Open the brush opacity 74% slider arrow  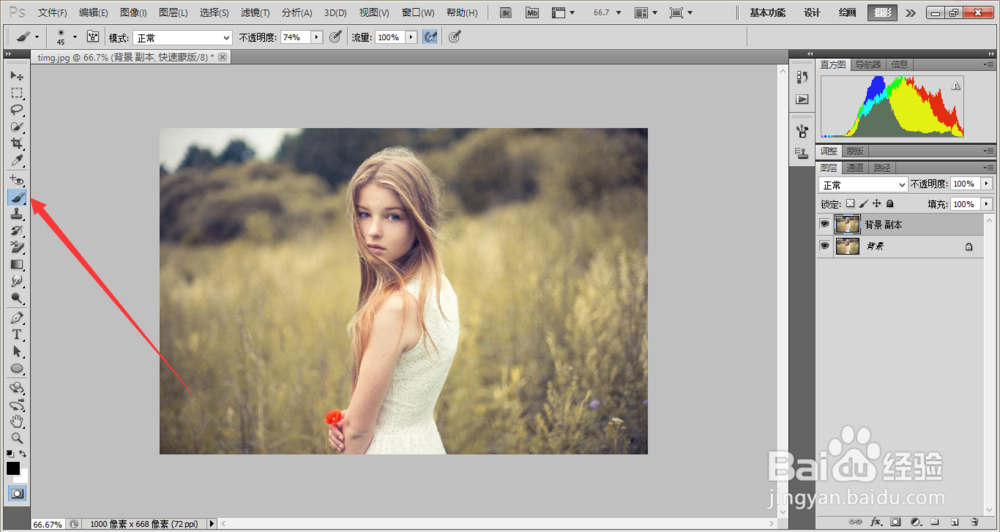click(x=317, y=38)
